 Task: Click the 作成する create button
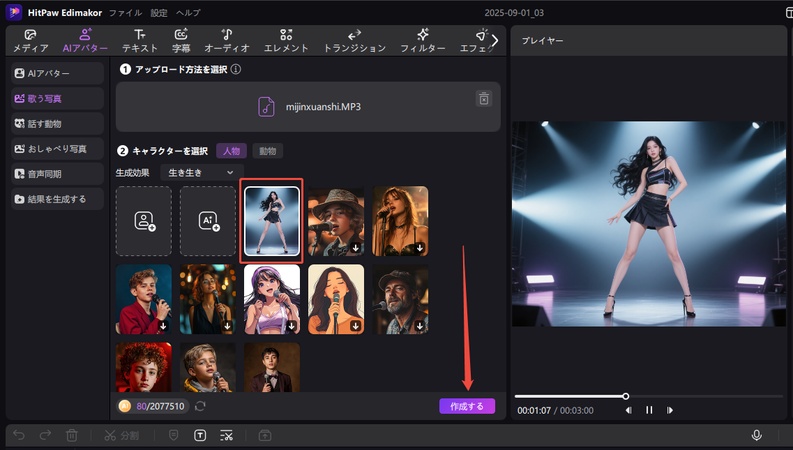(467, 406)
